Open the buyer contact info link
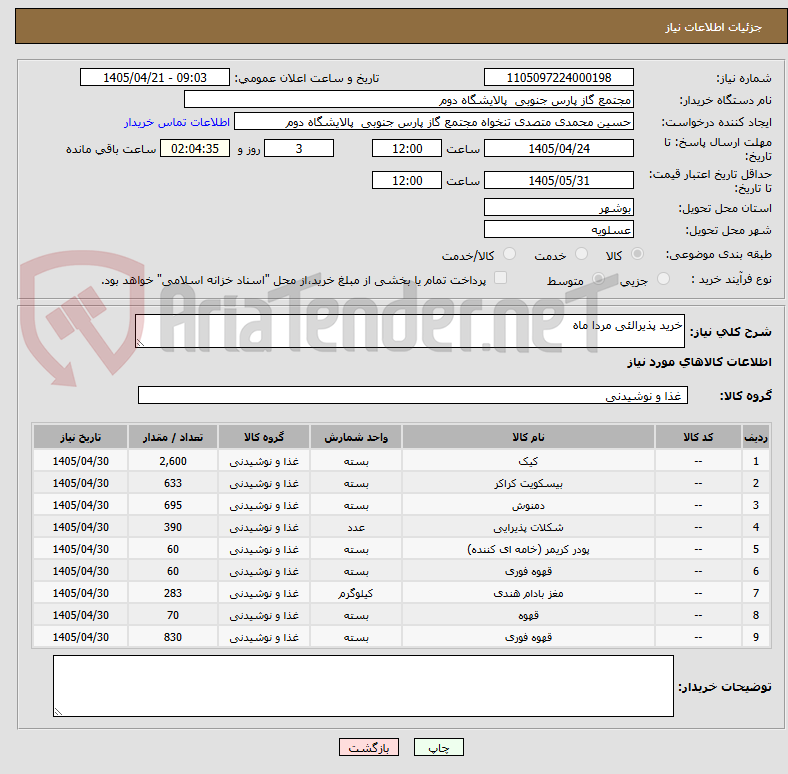 177,122
